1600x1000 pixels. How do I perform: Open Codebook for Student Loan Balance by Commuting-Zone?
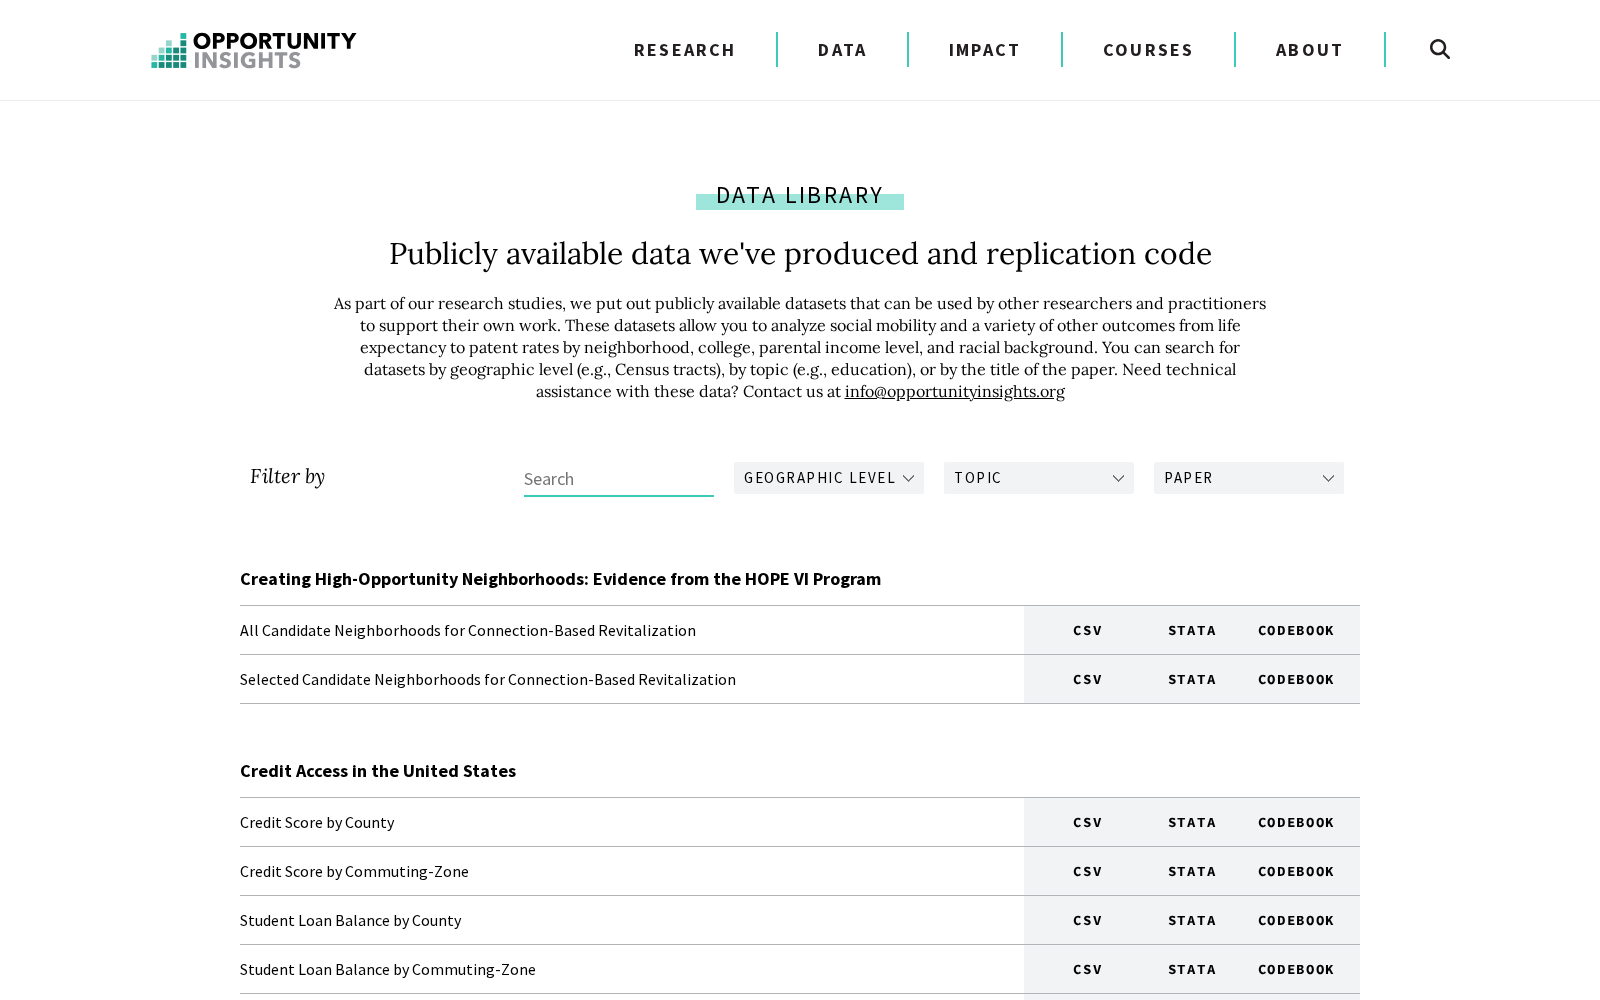coord(1296,969)
